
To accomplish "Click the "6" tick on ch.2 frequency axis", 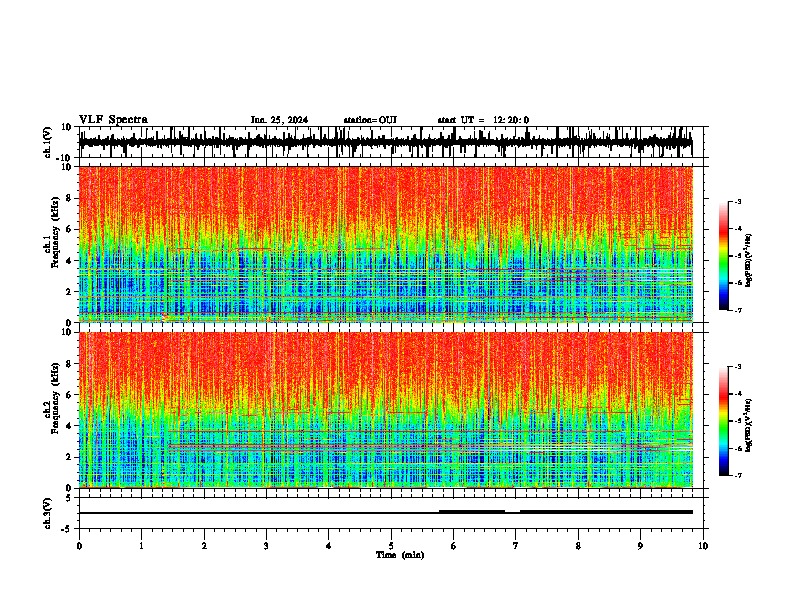I will point(69,394).
